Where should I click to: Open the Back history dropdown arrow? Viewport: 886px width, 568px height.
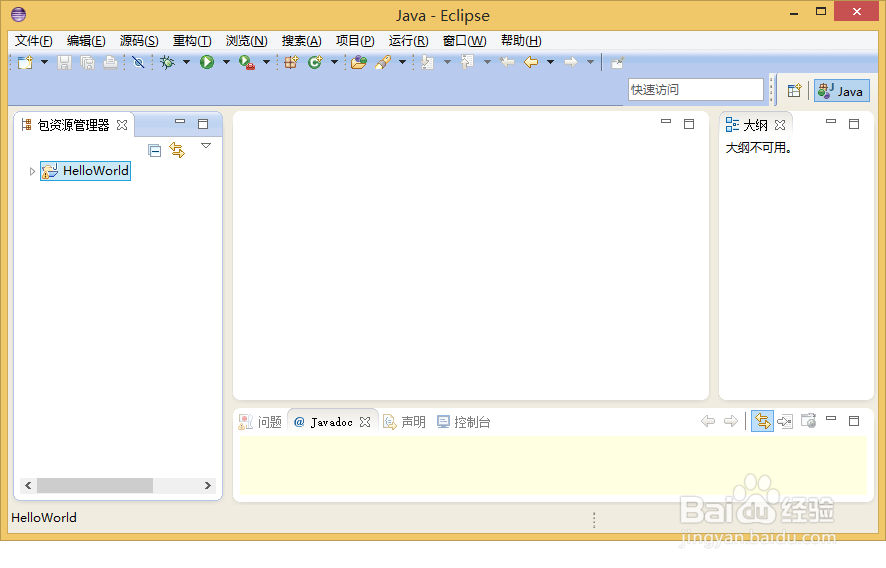coord(550,62)
